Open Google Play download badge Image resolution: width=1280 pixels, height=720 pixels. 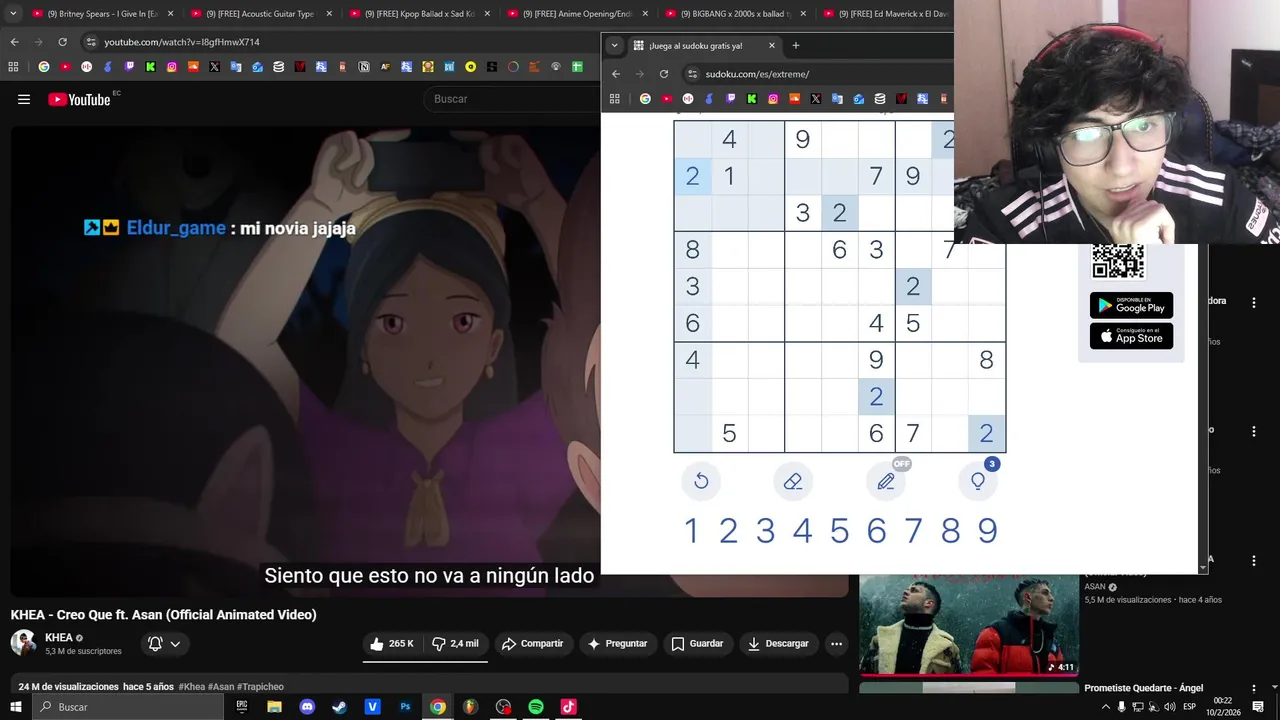click(x=1131, y=305)
